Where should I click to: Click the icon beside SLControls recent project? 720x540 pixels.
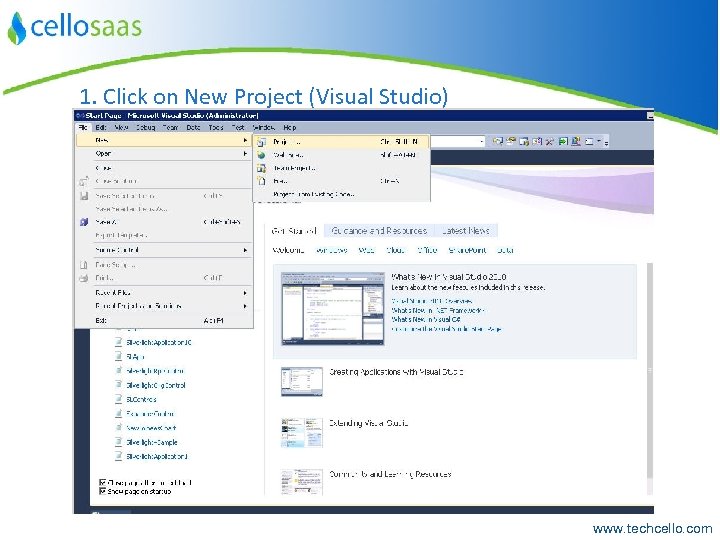pyautogui.click(x=118, y=399)
